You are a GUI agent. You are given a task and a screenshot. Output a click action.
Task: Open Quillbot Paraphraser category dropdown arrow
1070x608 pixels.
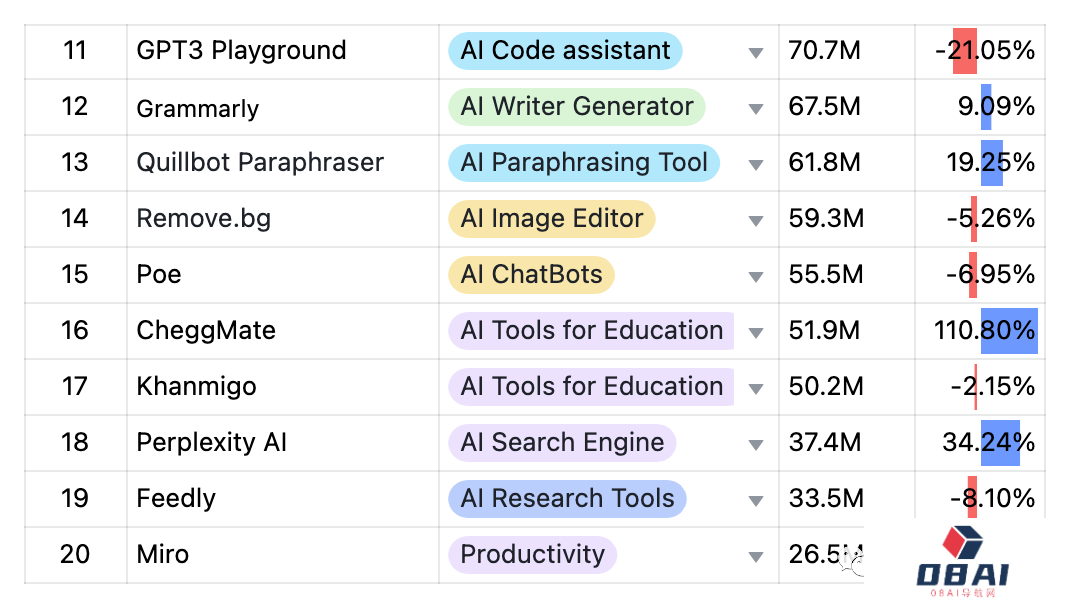click(x=756, y=165)
